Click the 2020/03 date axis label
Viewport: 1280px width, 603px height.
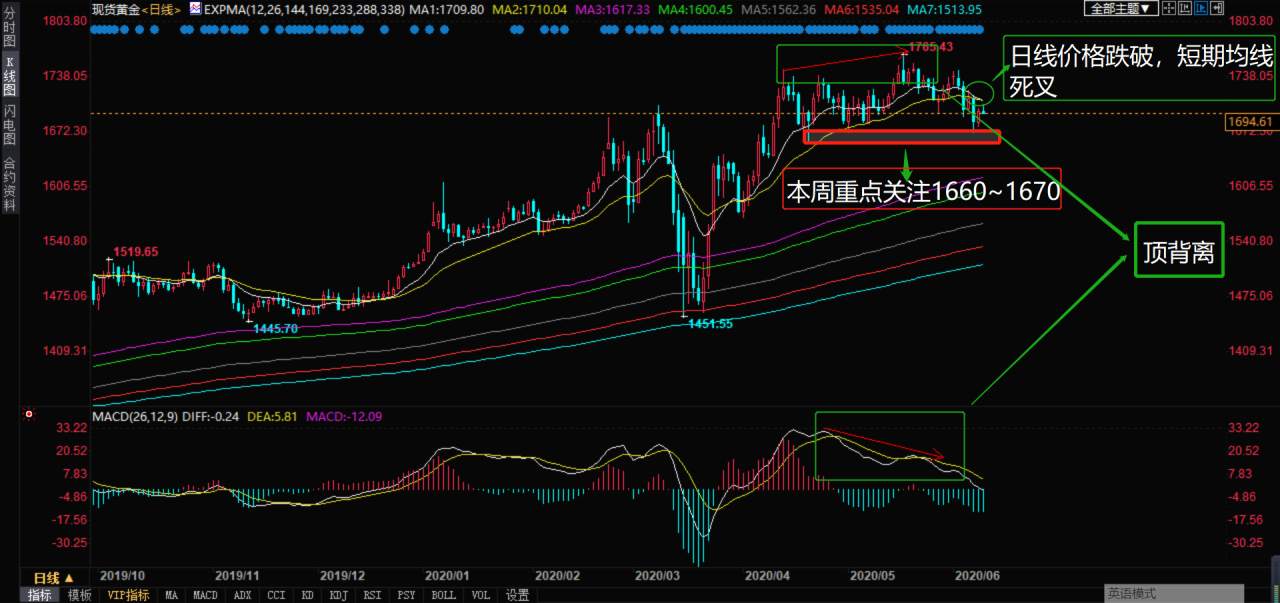click(x=657, y=576)
